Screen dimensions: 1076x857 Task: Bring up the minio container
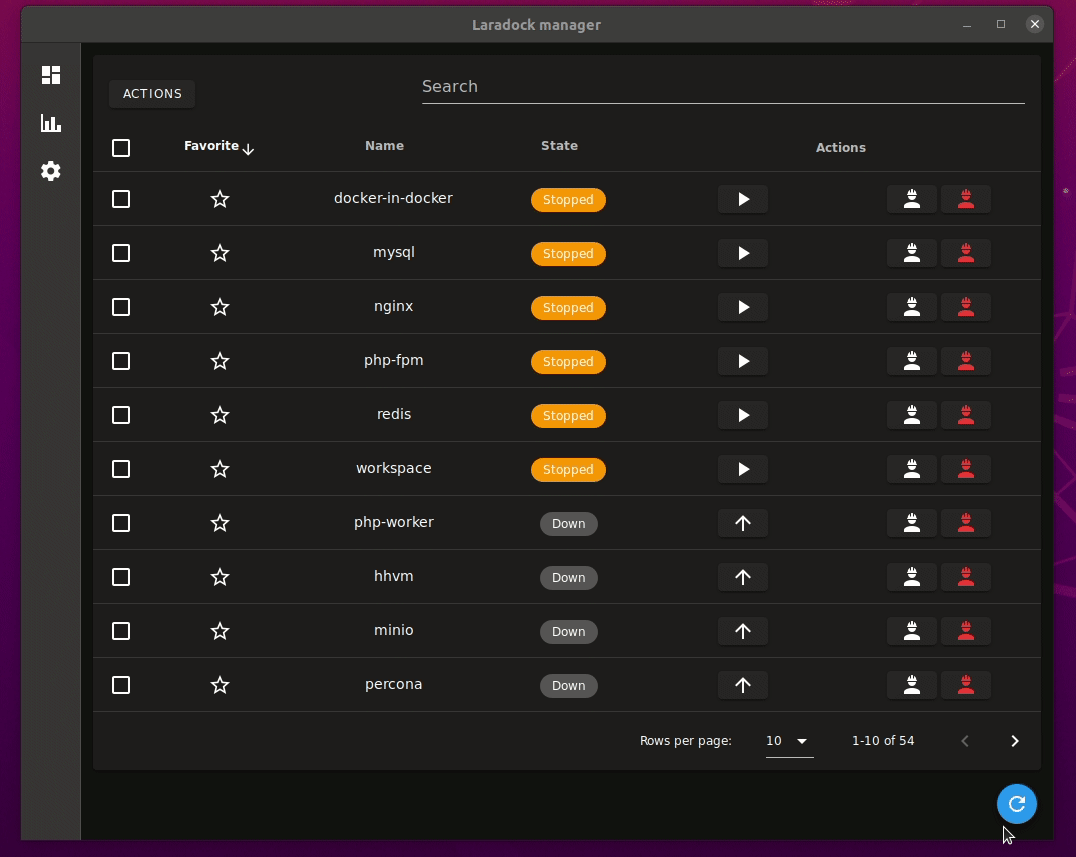(743, 631)
